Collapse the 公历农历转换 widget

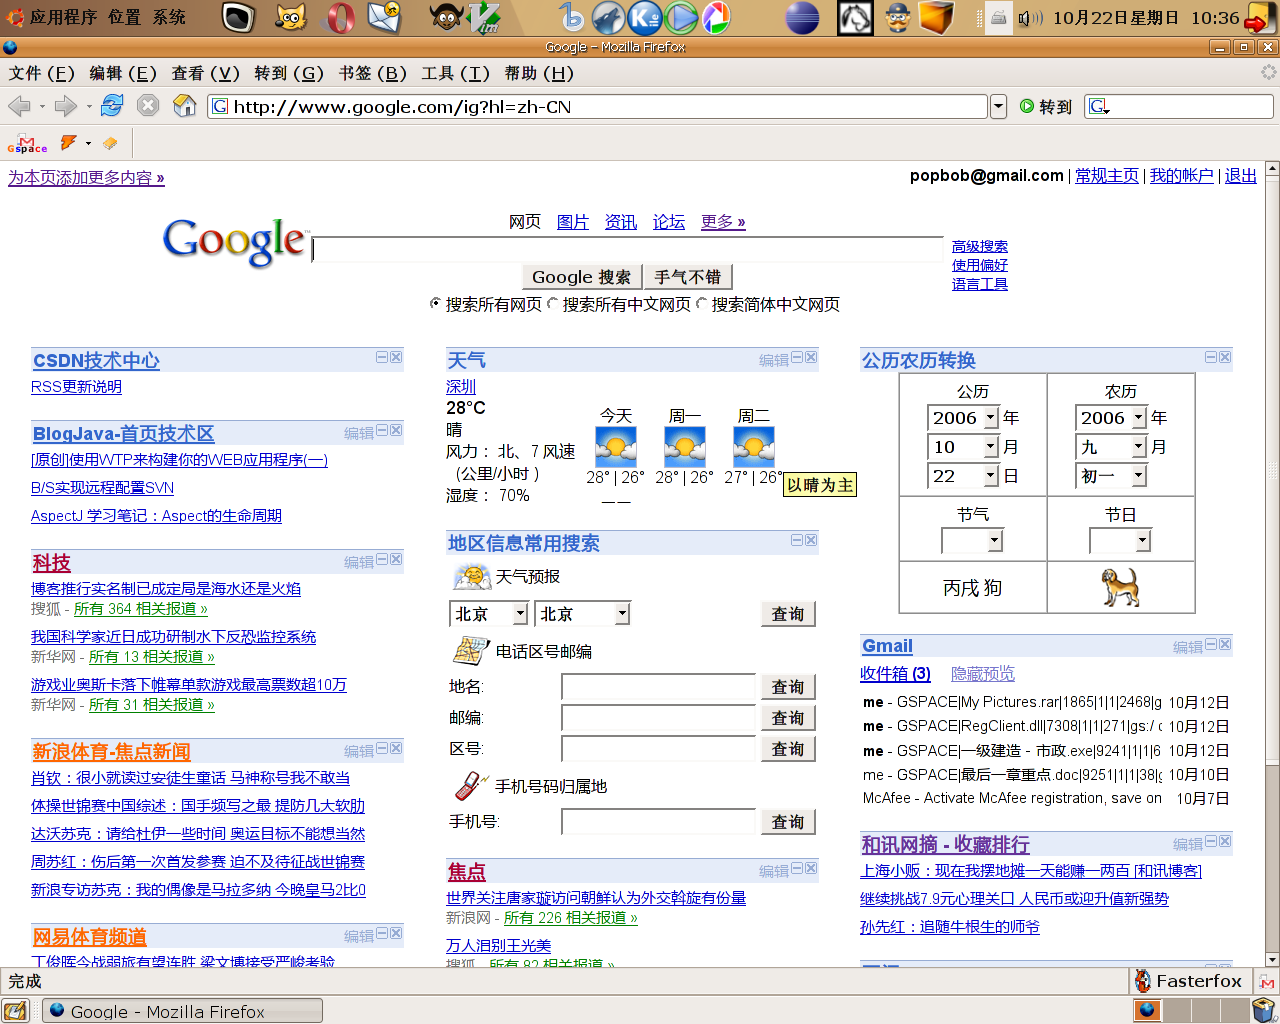tap(1211, 357)
